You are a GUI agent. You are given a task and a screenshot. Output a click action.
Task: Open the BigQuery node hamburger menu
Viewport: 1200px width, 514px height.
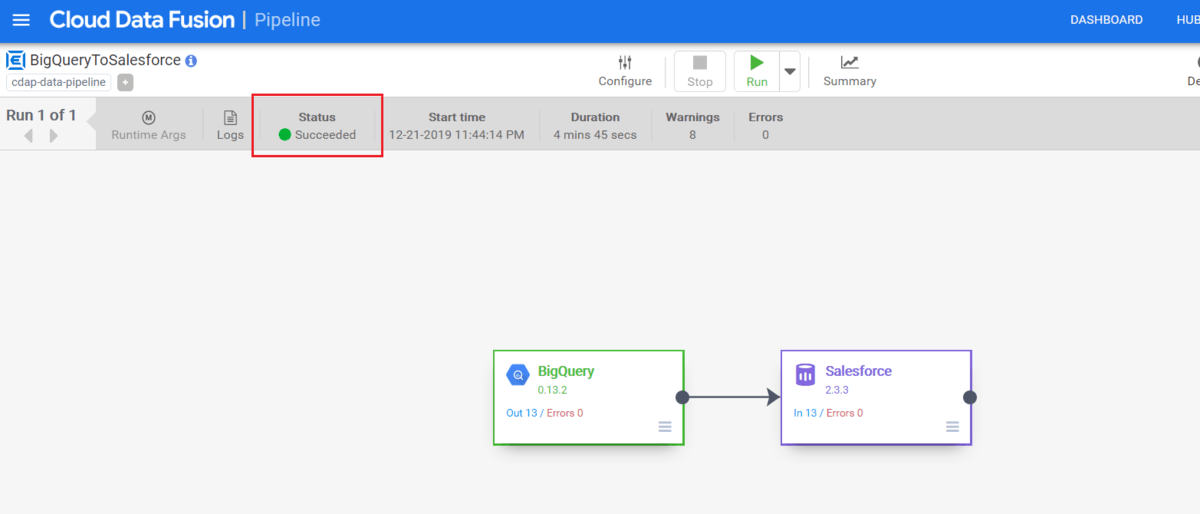[665, 427]
